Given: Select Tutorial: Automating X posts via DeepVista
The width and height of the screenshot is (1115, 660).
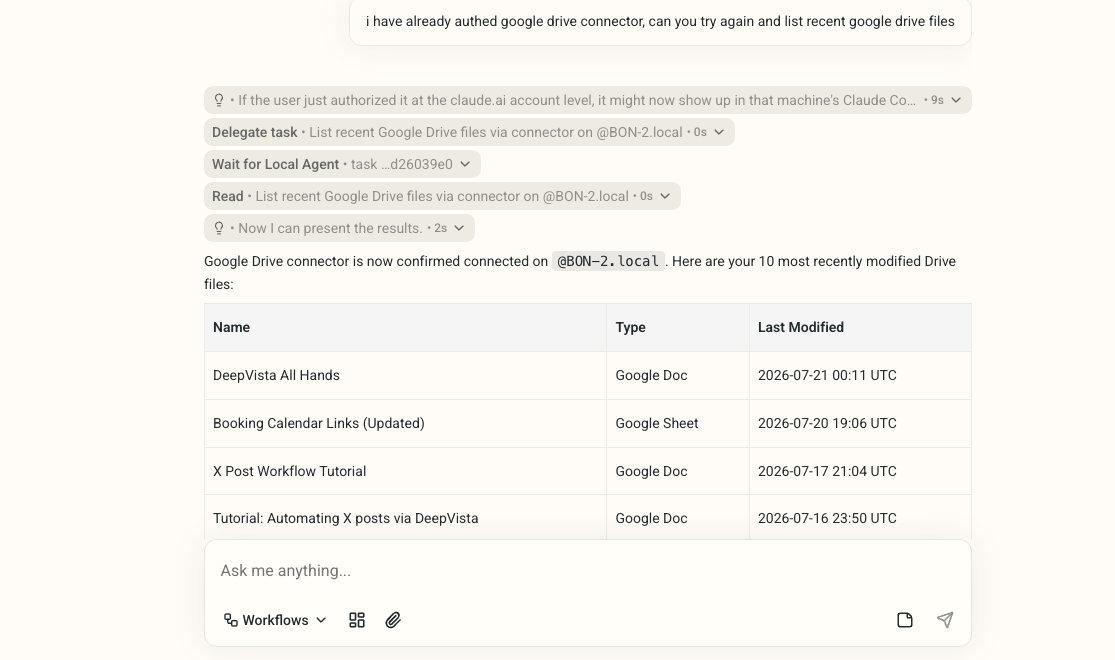Looking at the screenshot, I should point(346,518).
